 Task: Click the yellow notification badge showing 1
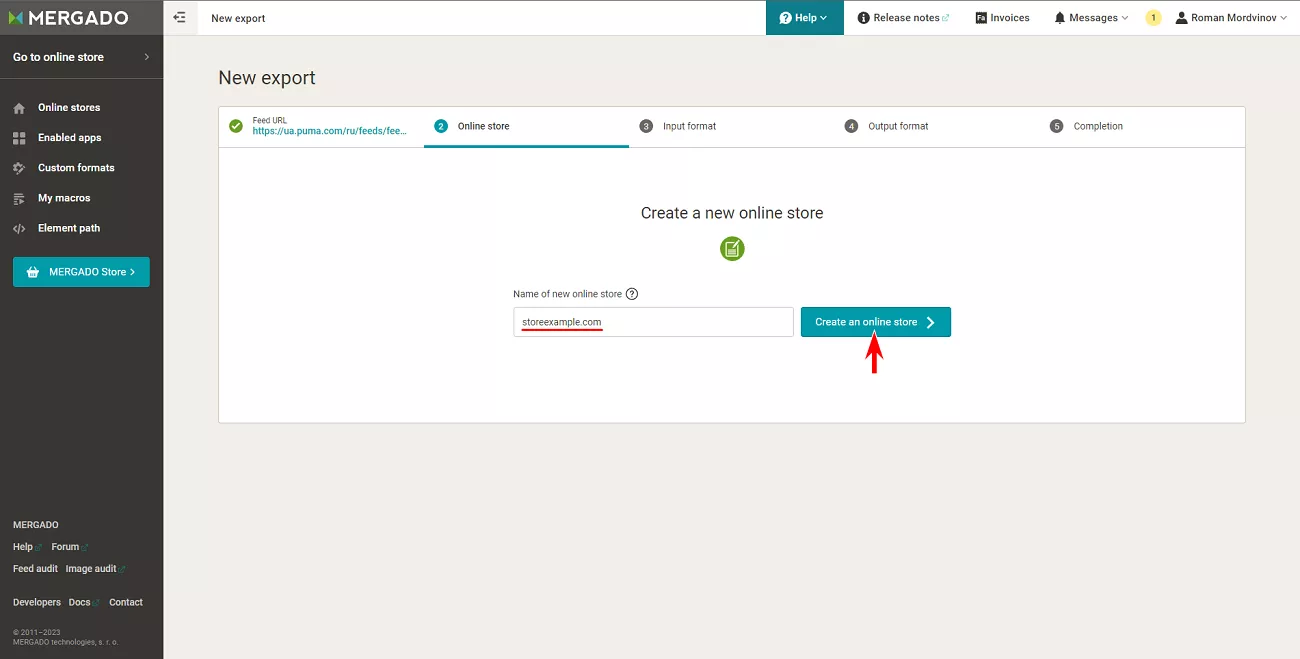coord(1153,18)
